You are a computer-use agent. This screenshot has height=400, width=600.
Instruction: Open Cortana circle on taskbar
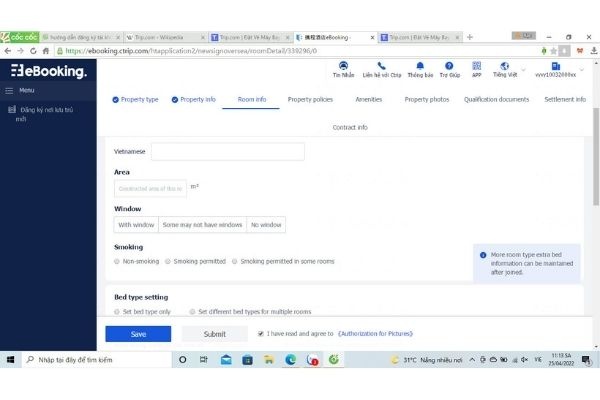[x=183, y=359]
